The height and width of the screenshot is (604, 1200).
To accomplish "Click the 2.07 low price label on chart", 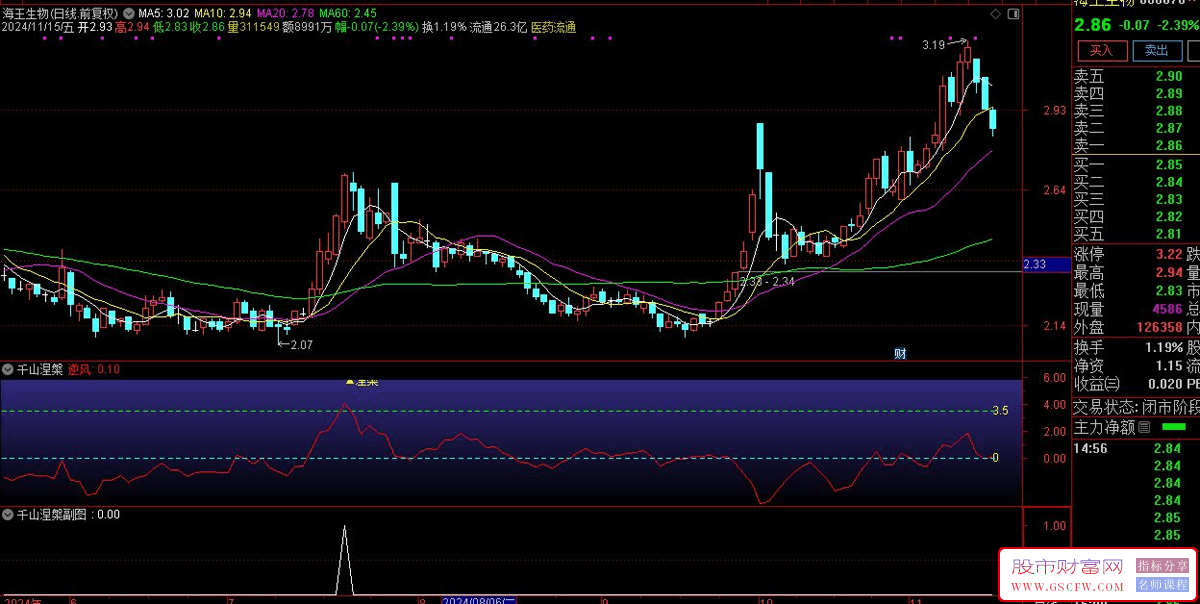I will (301, 344).
